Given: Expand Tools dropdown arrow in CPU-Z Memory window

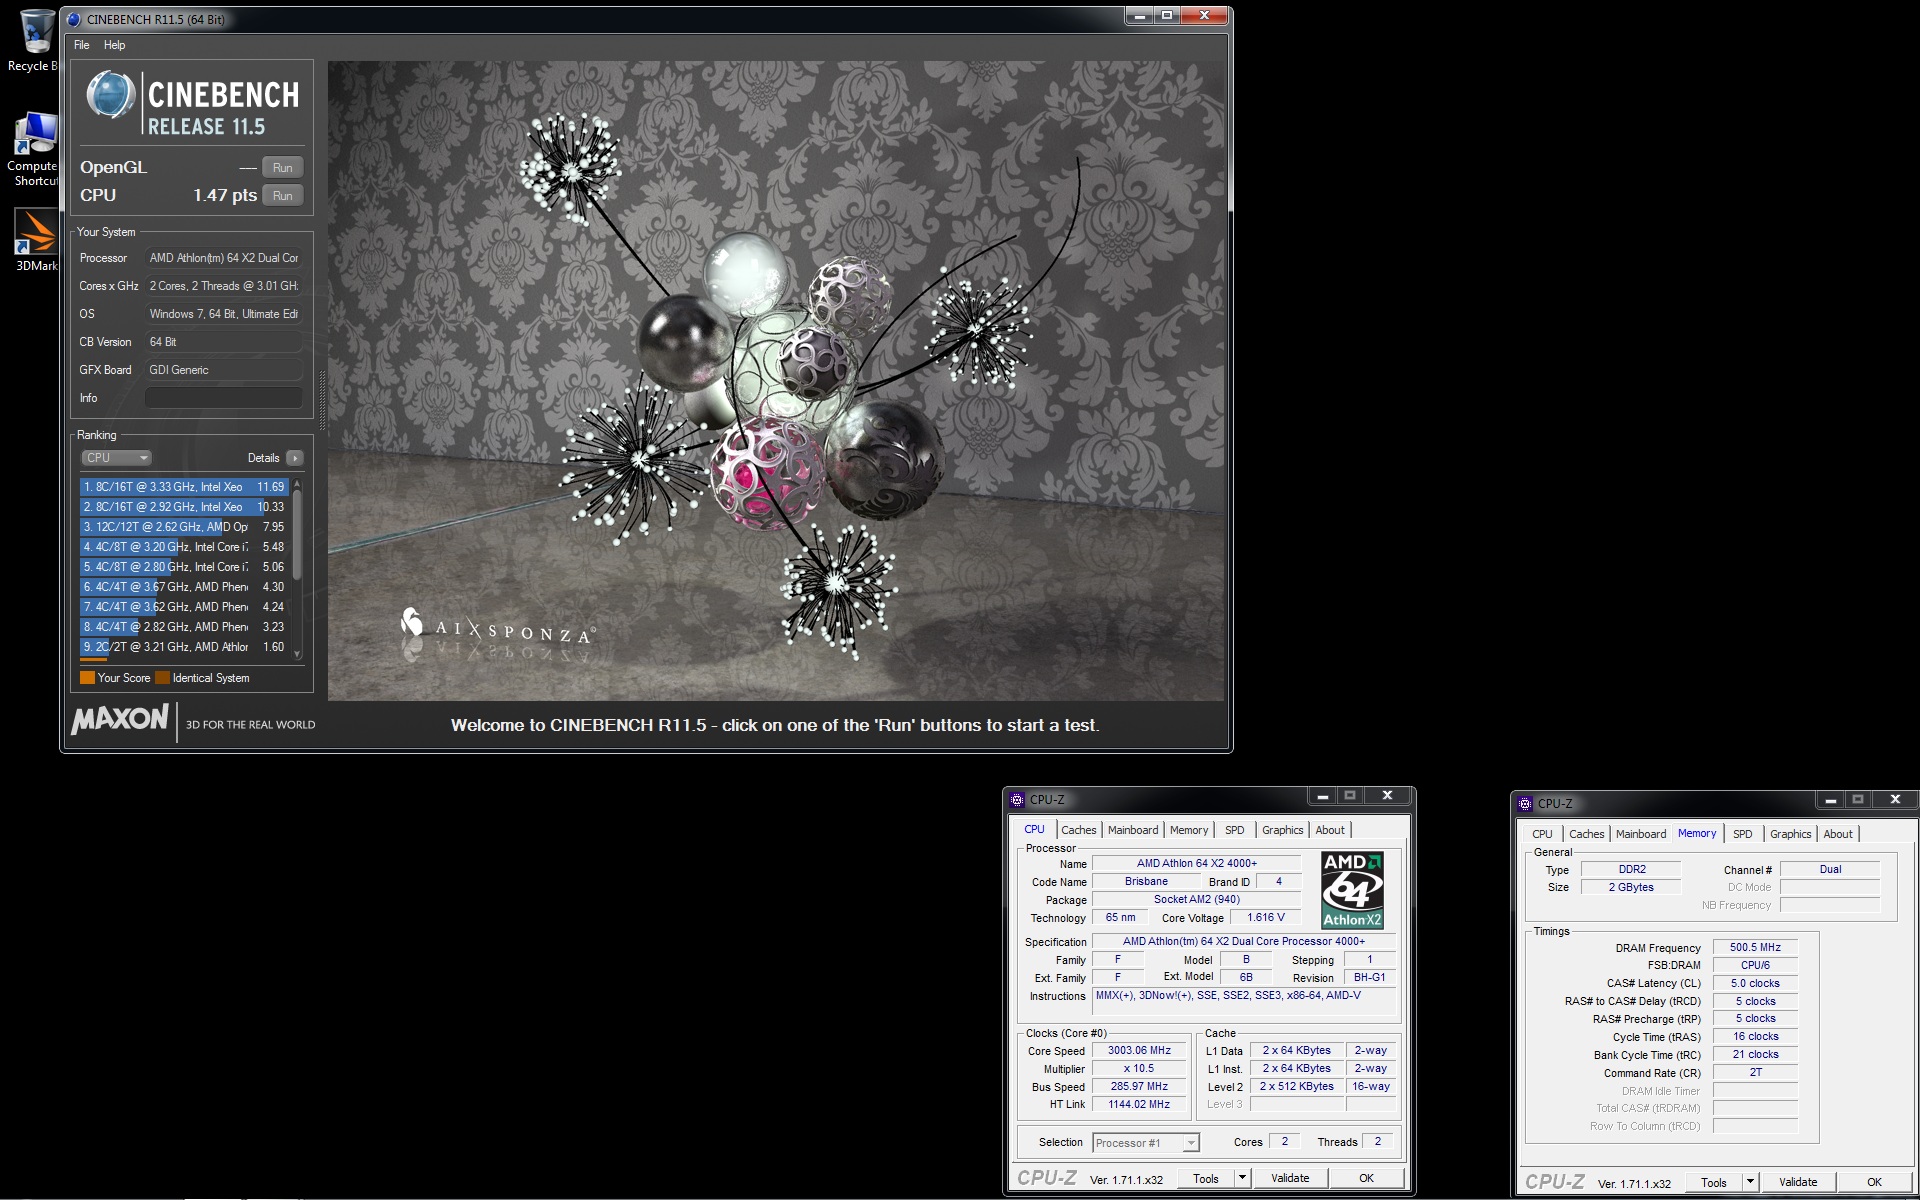Looking at the screenshot, I should [1750, 1182].
